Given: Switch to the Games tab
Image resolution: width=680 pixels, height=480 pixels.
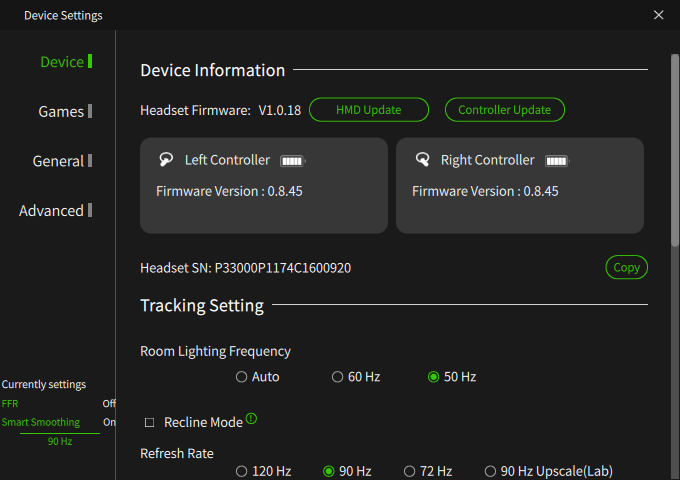Looking at the screenshot, I should [x=61, y=111].
